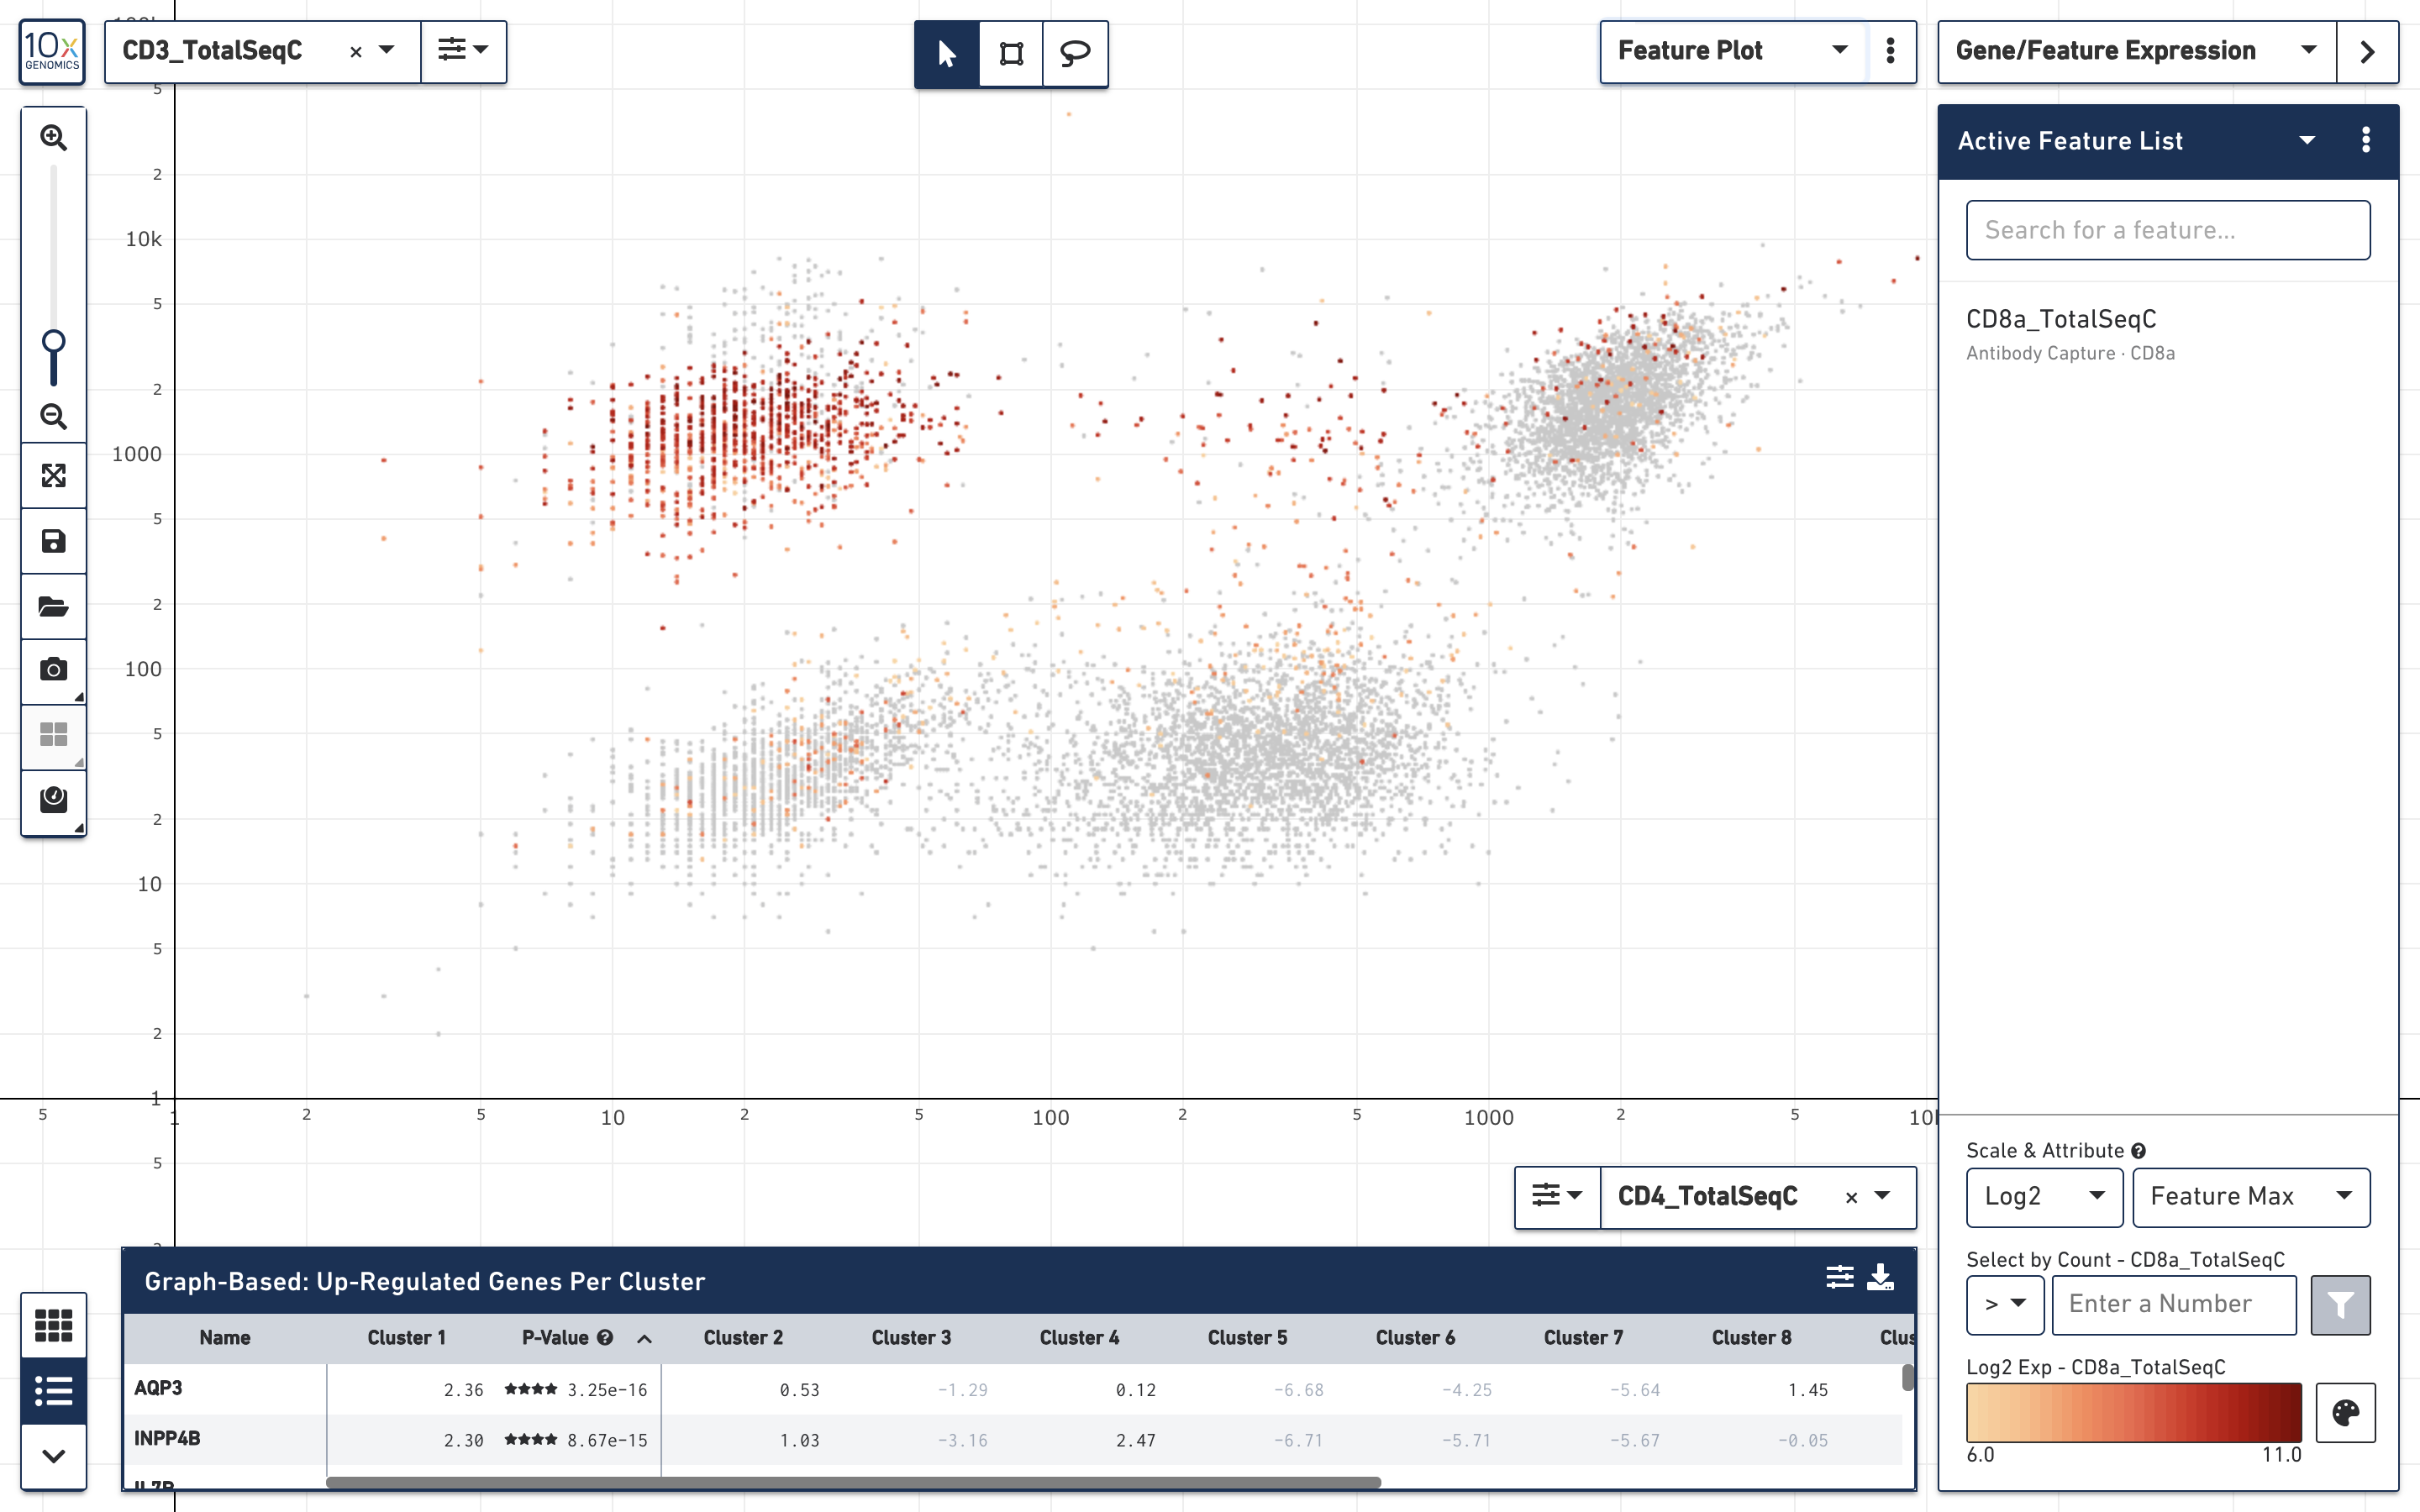Switch to the grid view icon
The width and height of the screenshot is (2420, 1512).
[x=54, y=1325]
